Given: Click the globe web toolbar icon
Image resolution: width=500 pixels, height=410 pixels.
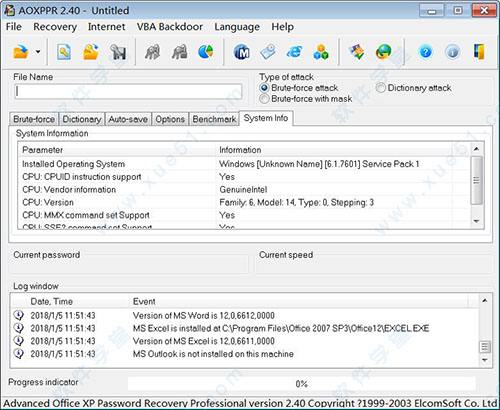Looking at the screenshot, I should (384, 52).
